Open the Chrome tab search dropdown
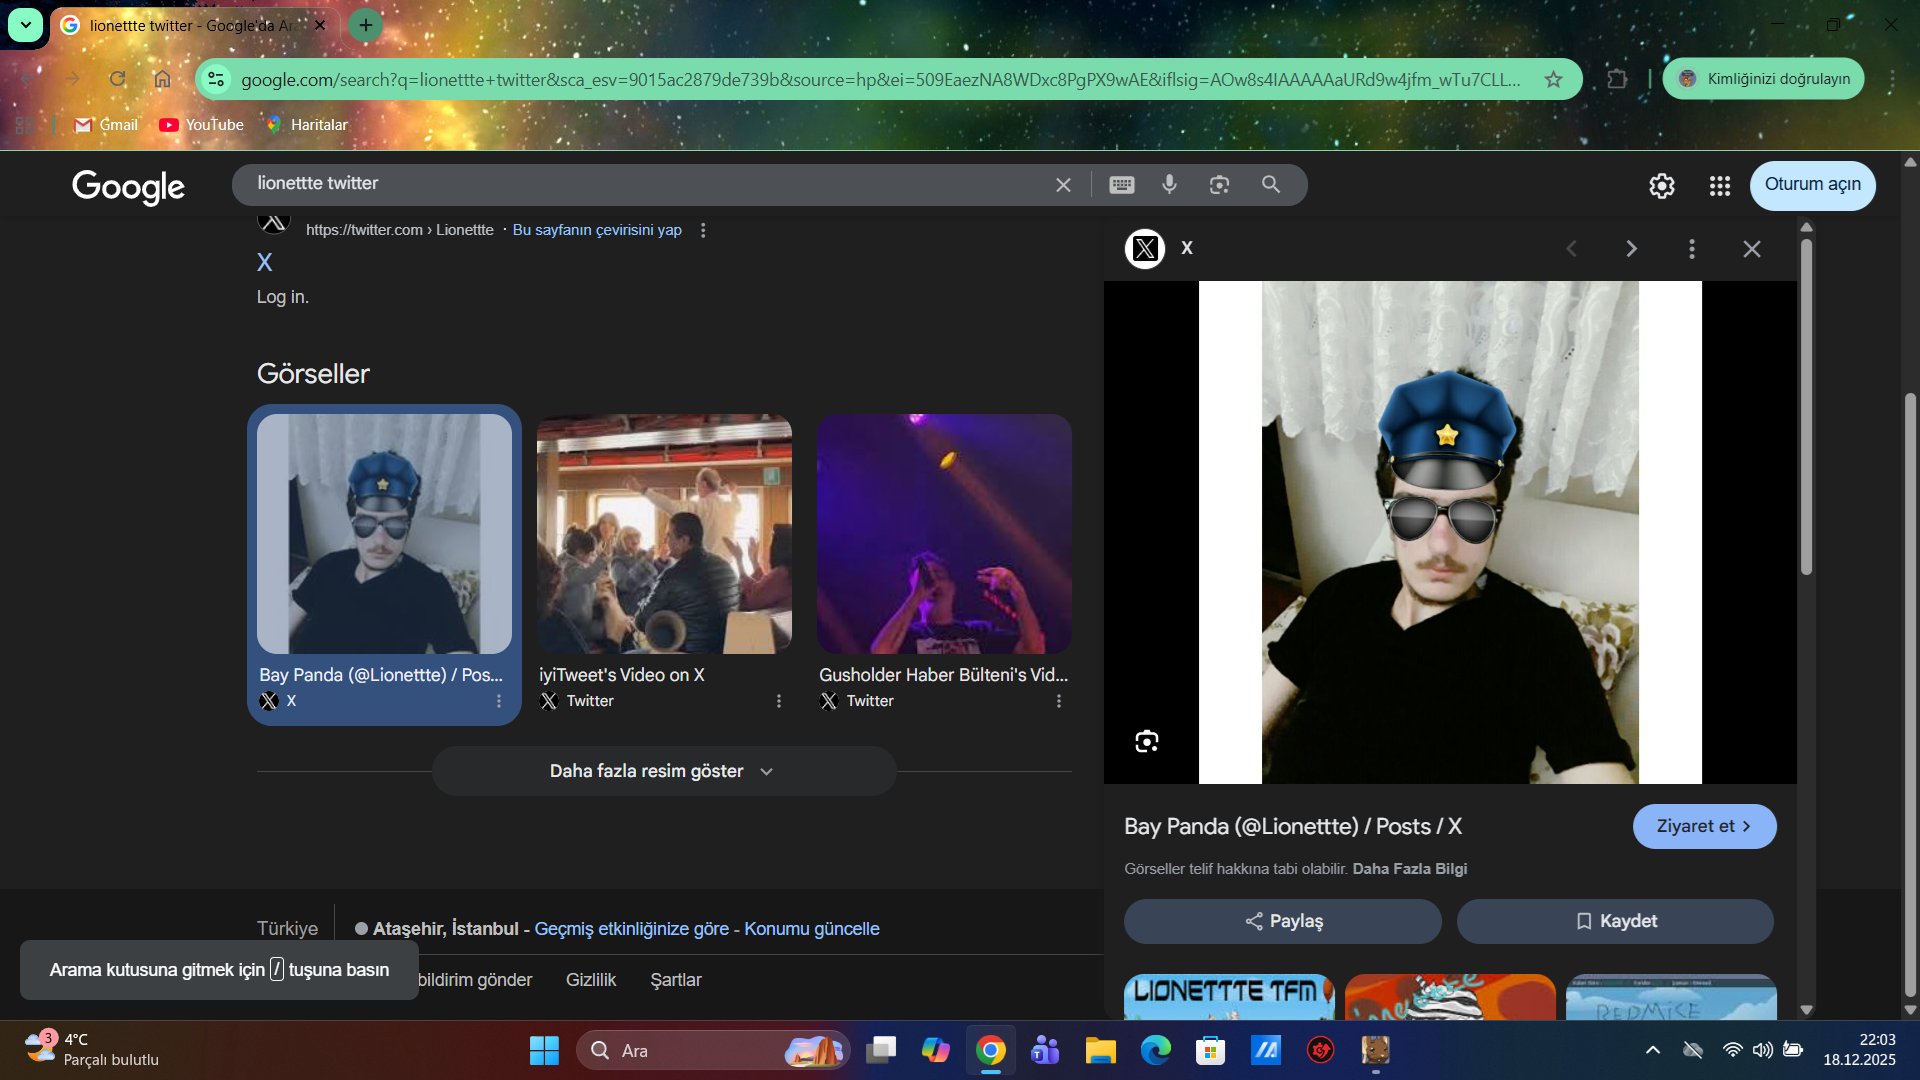The image size is (1920, 1080). click(25, 25)
